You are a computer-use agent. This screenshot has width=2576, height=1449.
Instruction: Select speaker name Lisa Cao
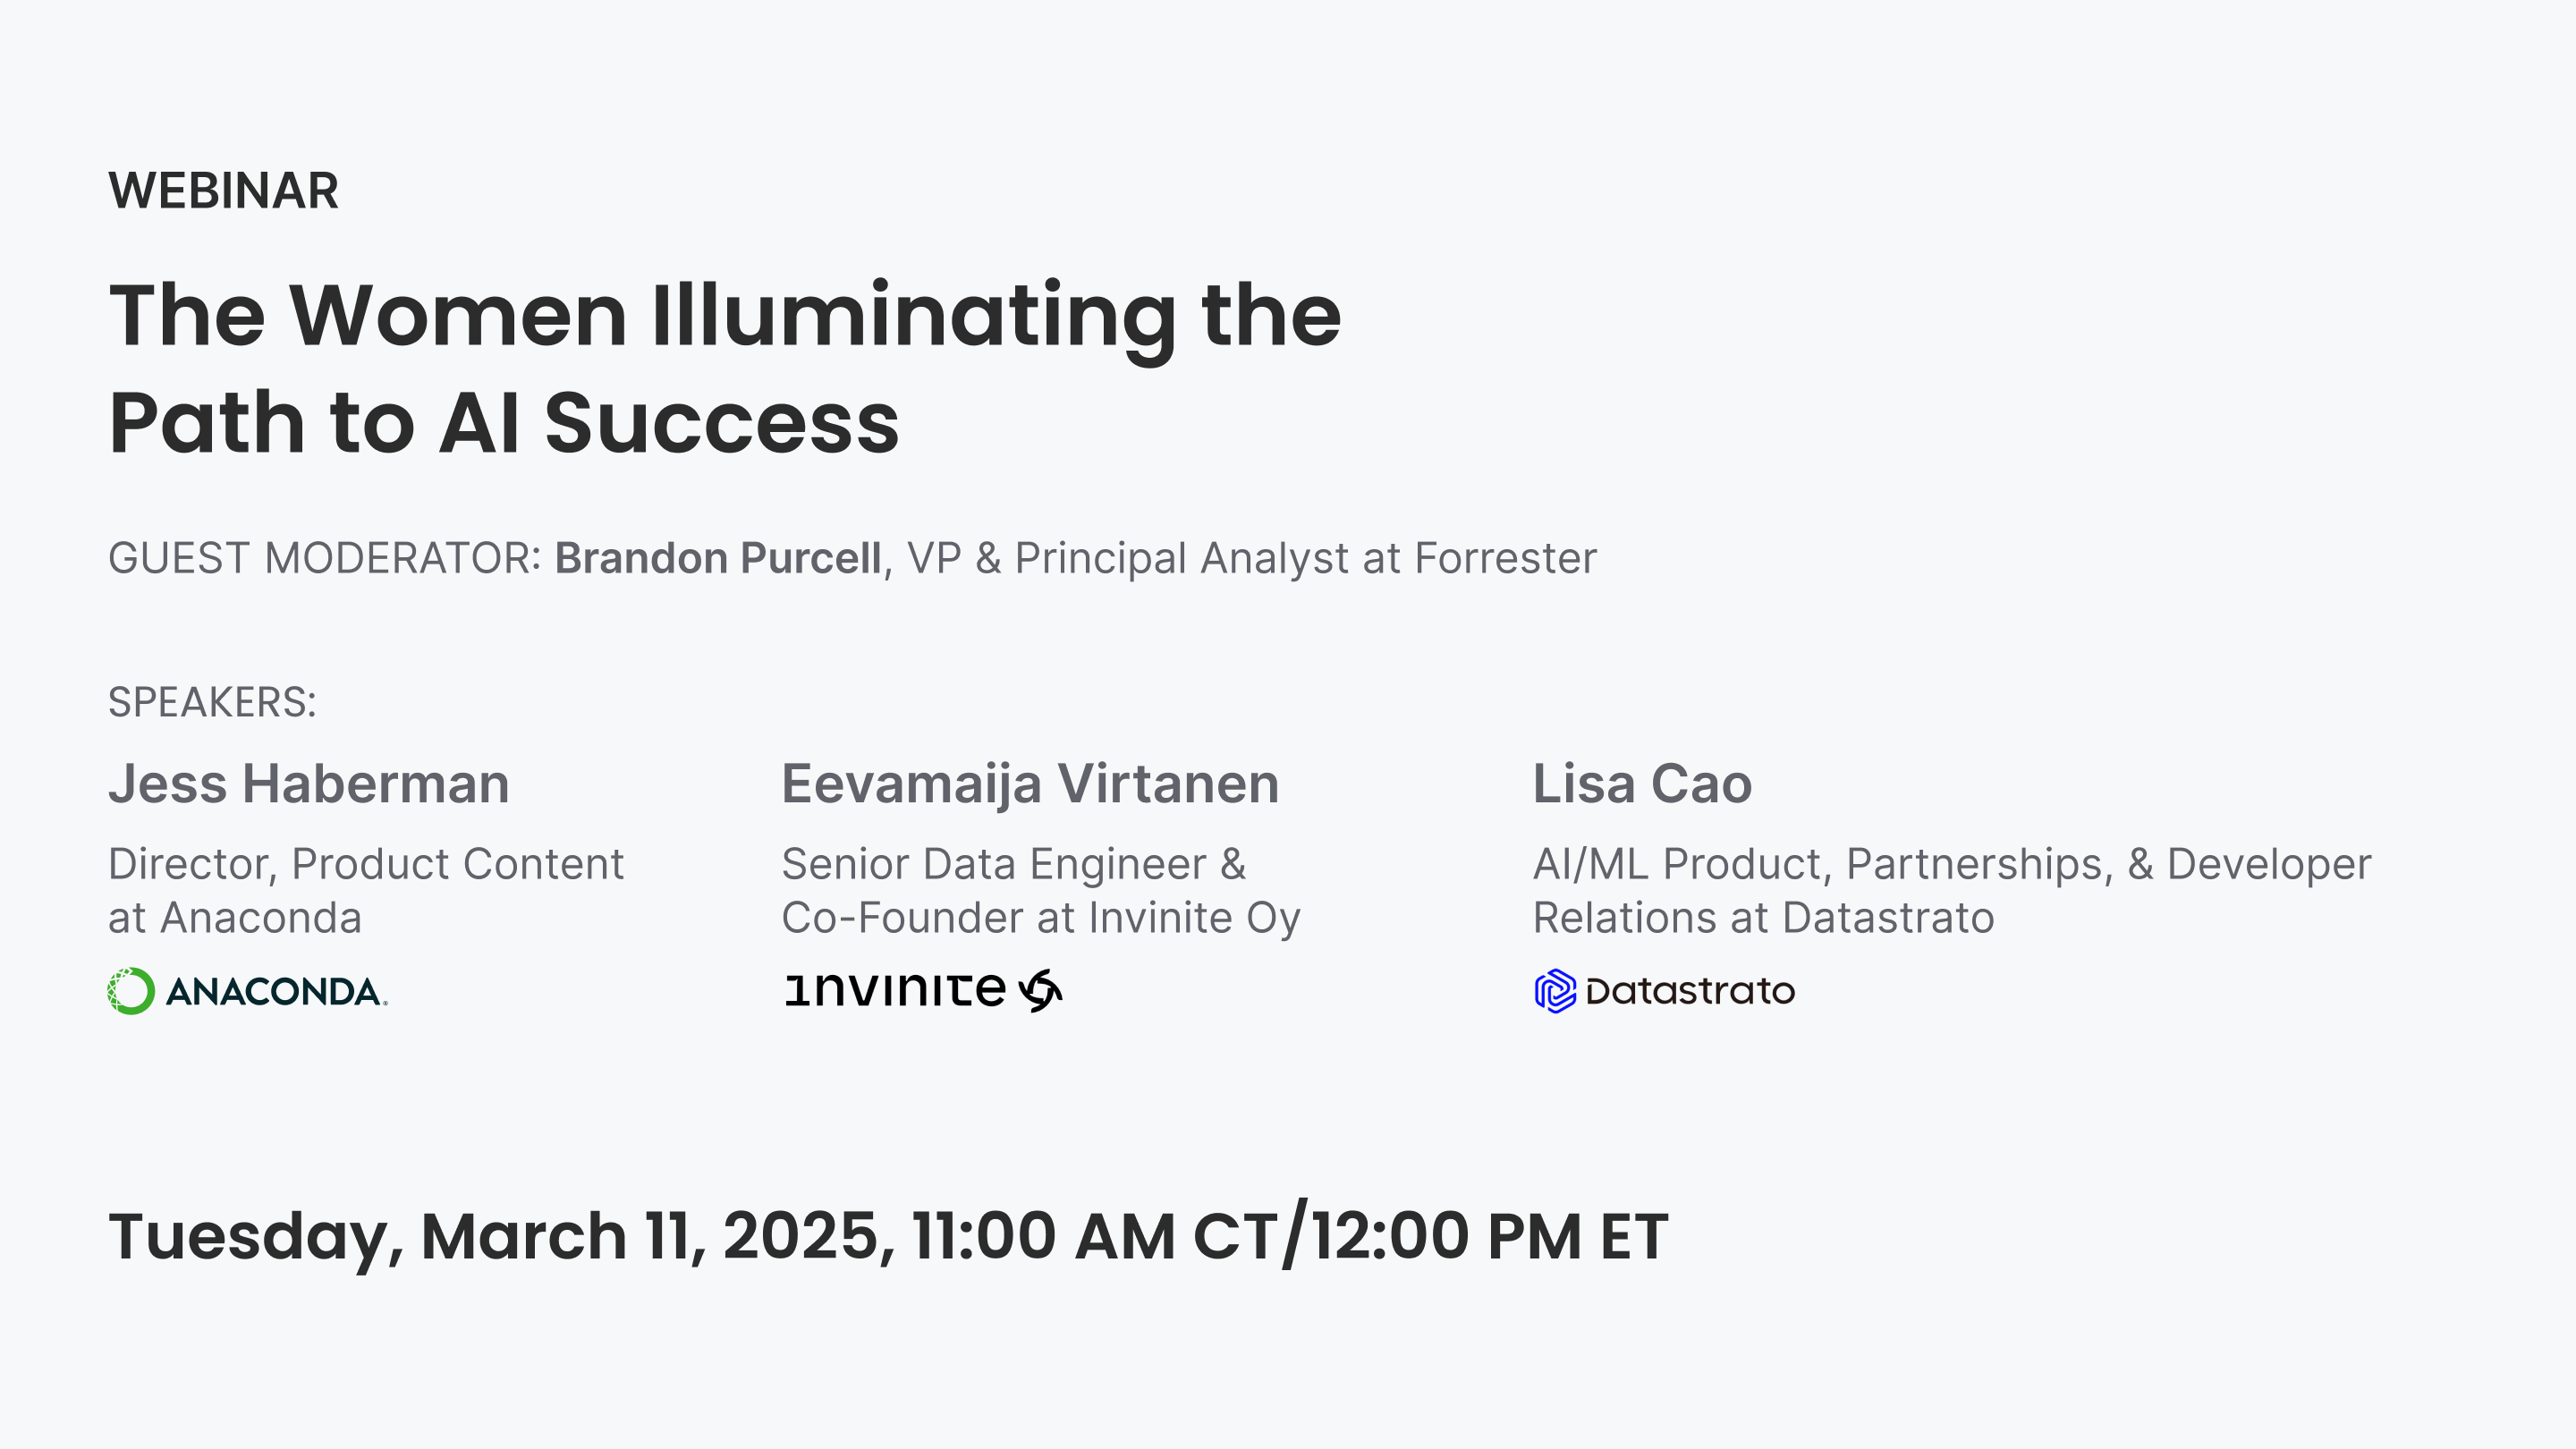(x=1642, y=783)
